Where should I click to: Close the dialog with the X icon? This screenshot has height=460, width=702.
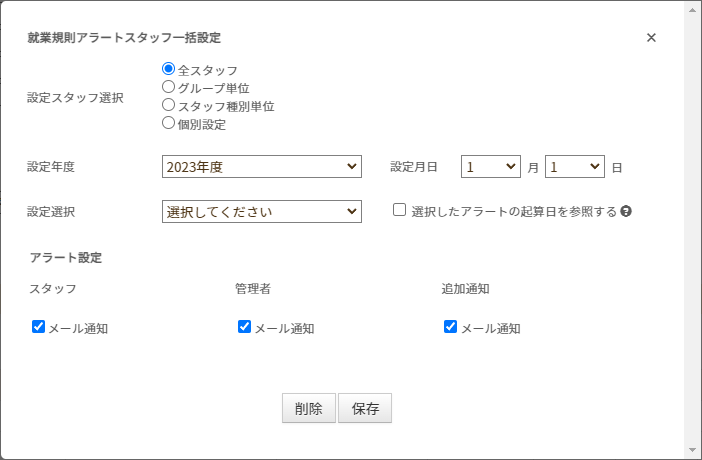click(x=651, y=38)
